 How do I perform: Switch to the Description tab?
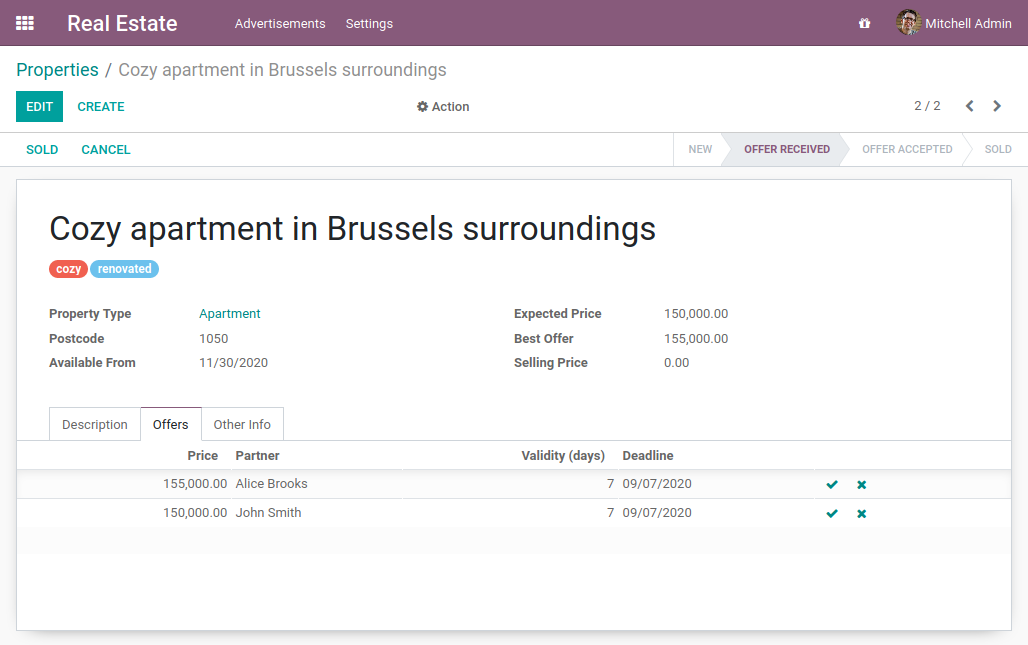click(x=95, y=425)
